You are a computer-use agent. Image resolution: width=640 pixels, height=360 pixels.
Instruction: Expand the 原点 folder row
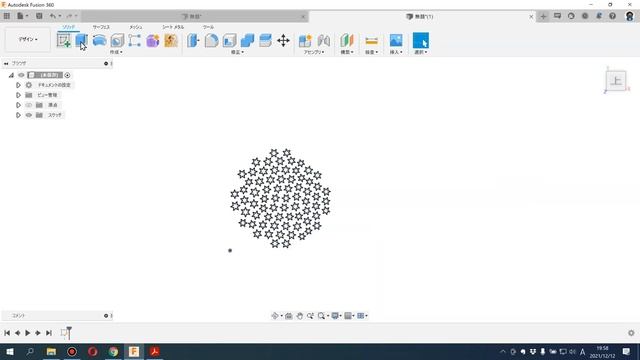(18, 105)
